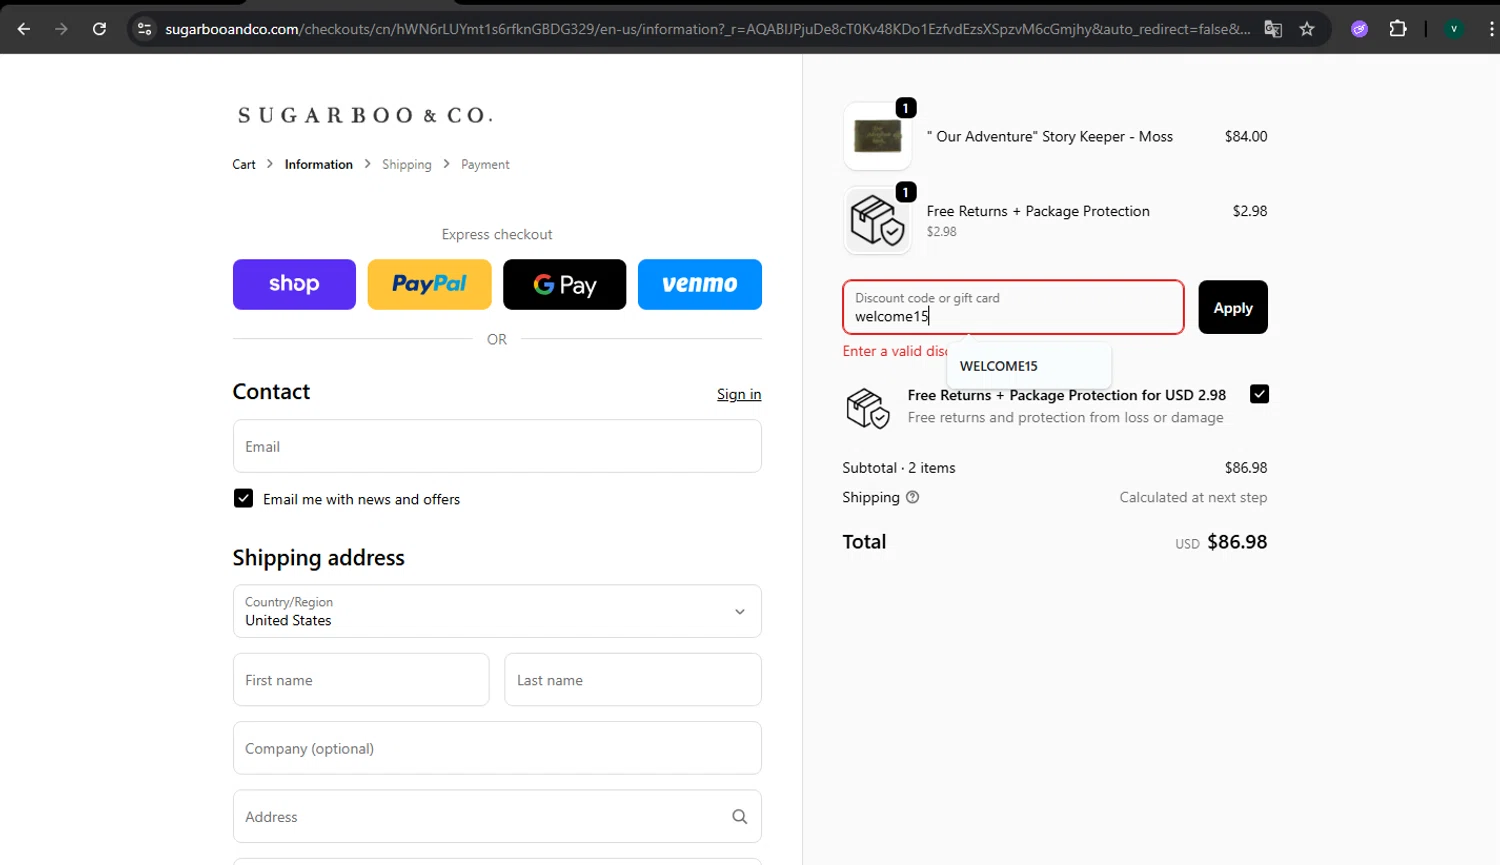1500x865 pixels.
Task: Click the discount code input field
Action: 1013,307
